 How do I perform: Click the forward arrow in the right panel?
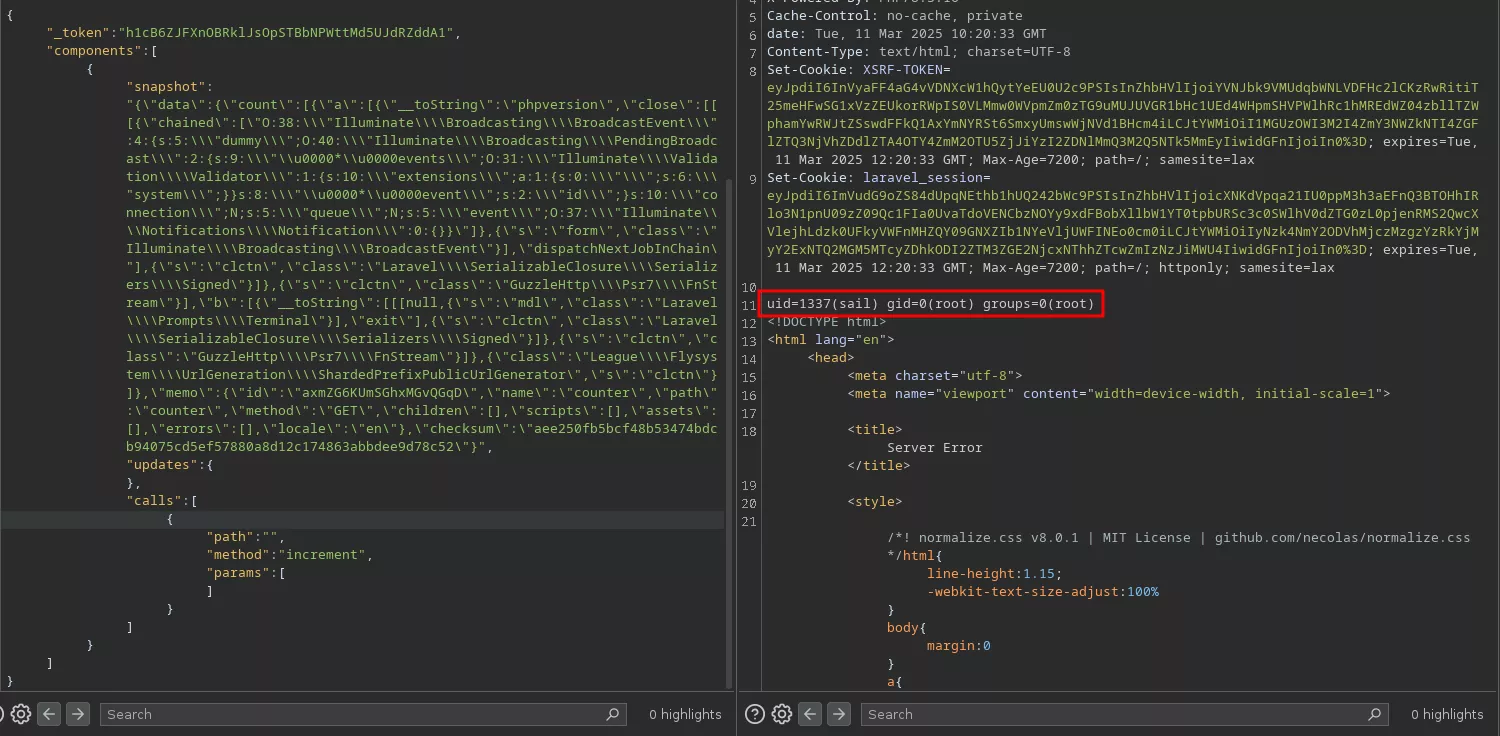click(838, 714)
